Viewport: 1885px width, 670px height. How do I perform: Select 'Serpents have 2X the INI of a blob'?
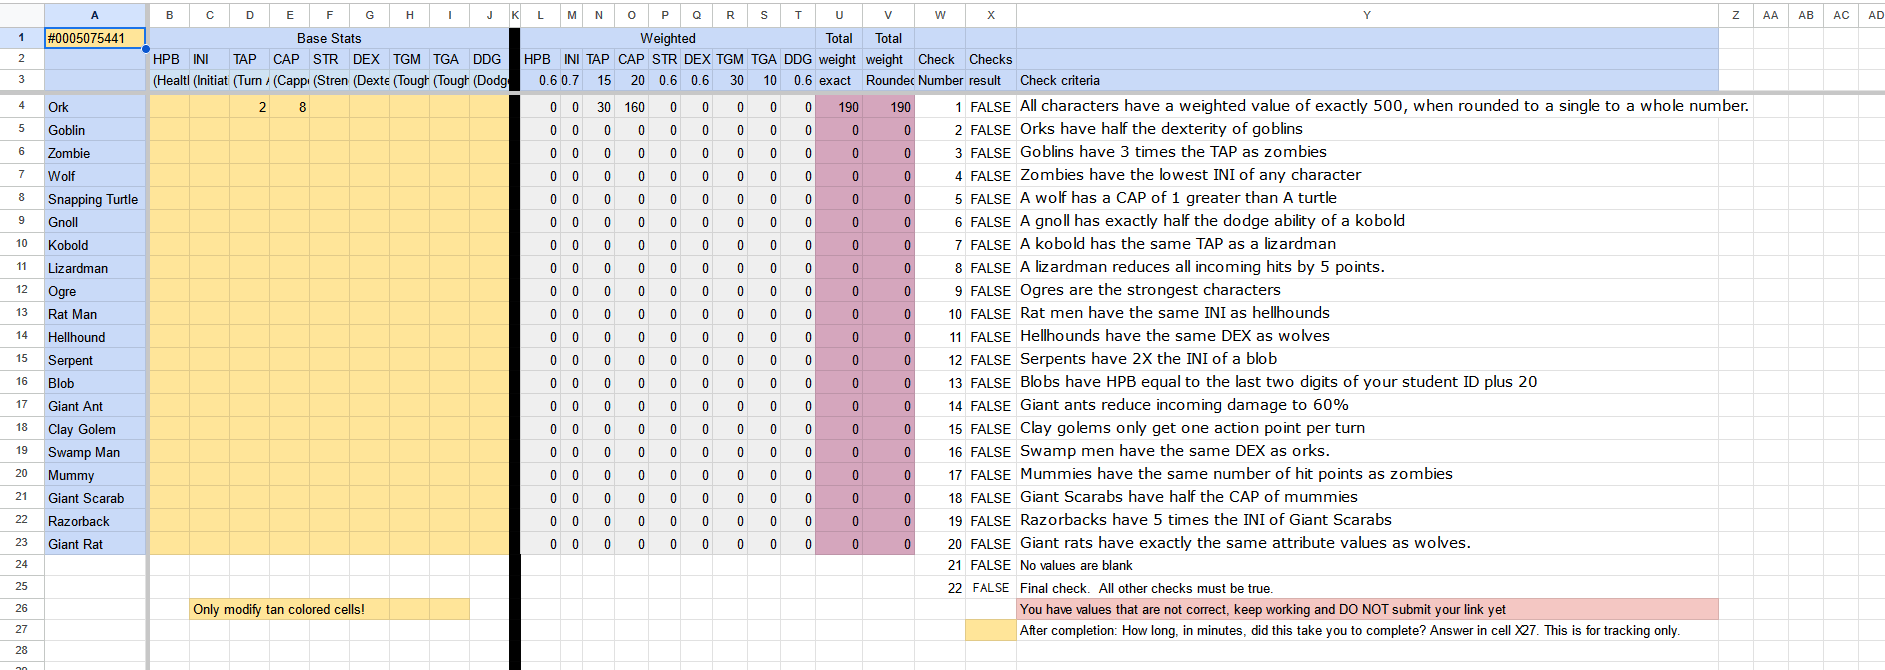tap(1148, 359)
